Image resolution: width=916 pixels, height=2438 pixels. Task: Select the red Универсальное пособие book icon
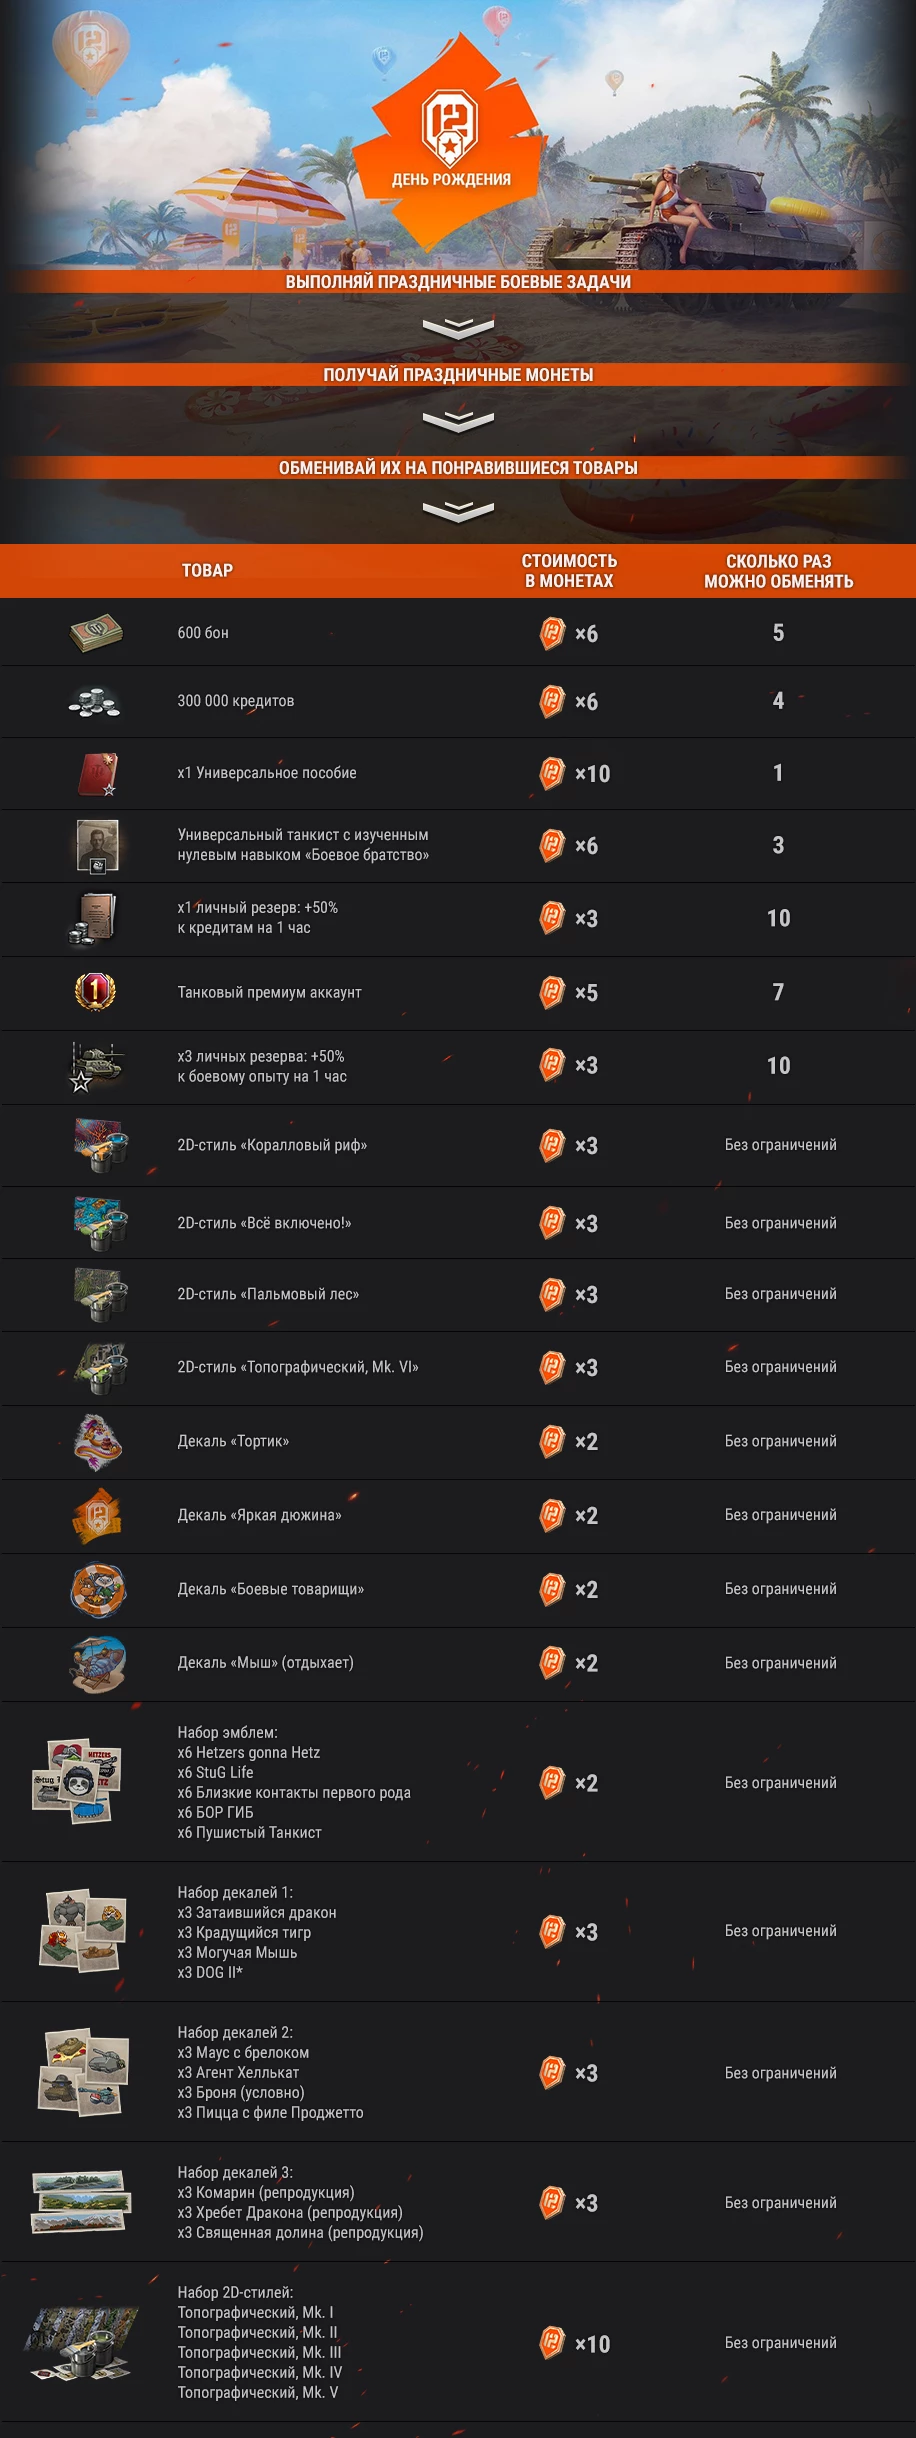[x=98, y=774]
